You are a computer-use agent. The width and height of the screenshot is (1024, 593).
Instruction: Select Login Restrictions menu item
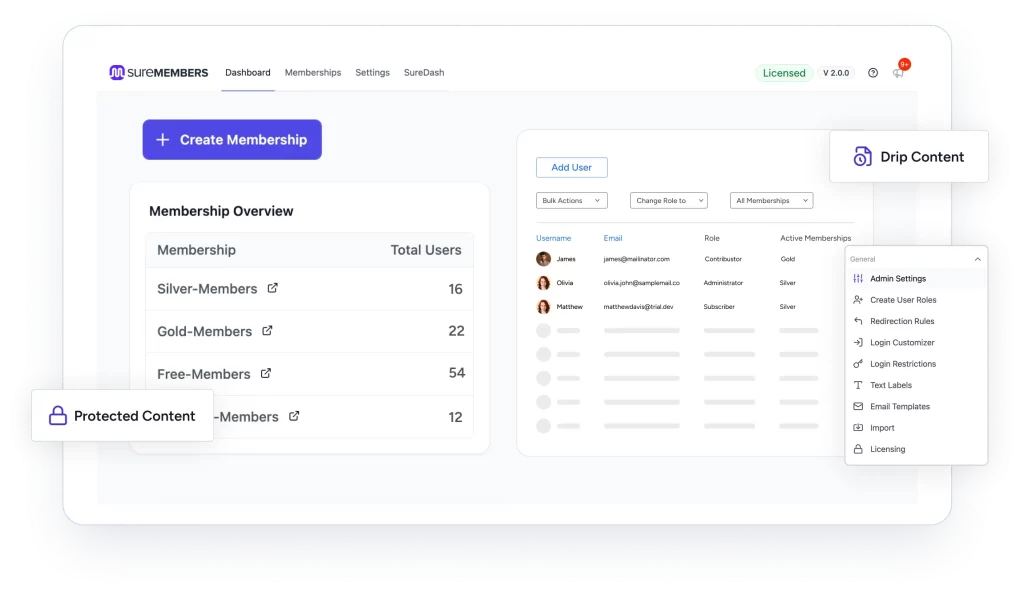917,364
